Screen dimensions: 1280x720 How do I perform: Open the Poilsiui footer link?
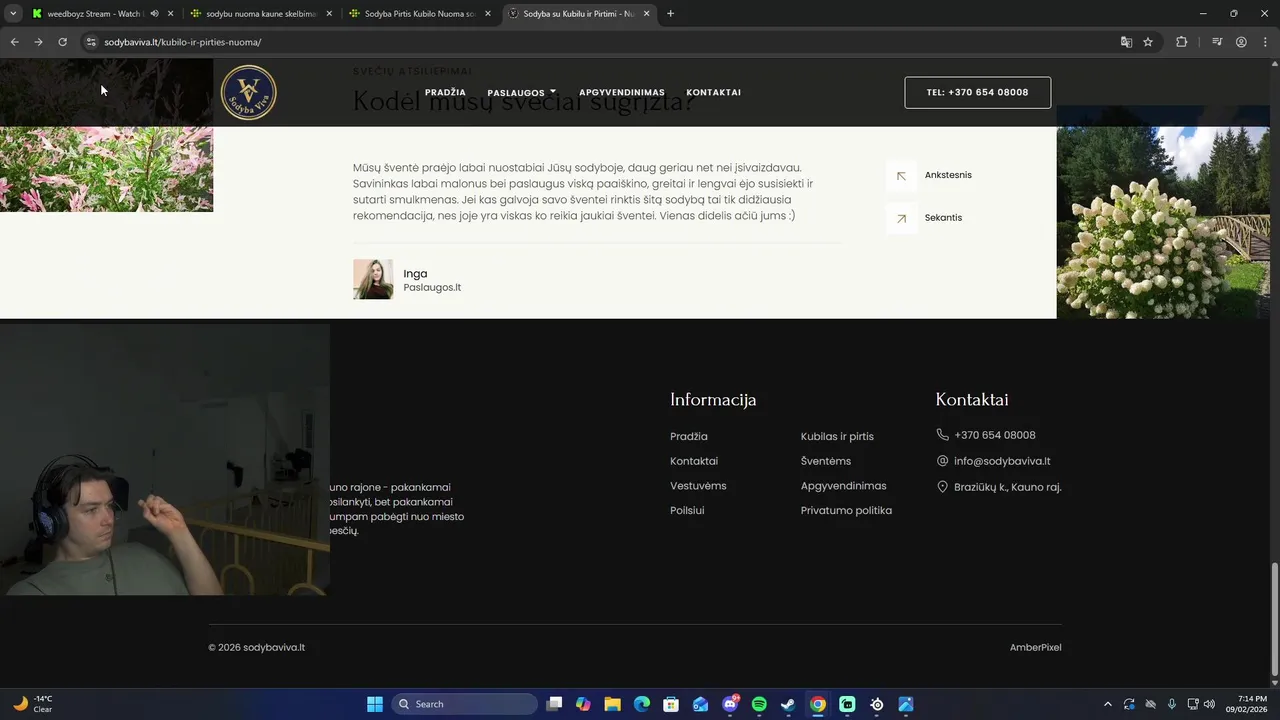point(687,510)
